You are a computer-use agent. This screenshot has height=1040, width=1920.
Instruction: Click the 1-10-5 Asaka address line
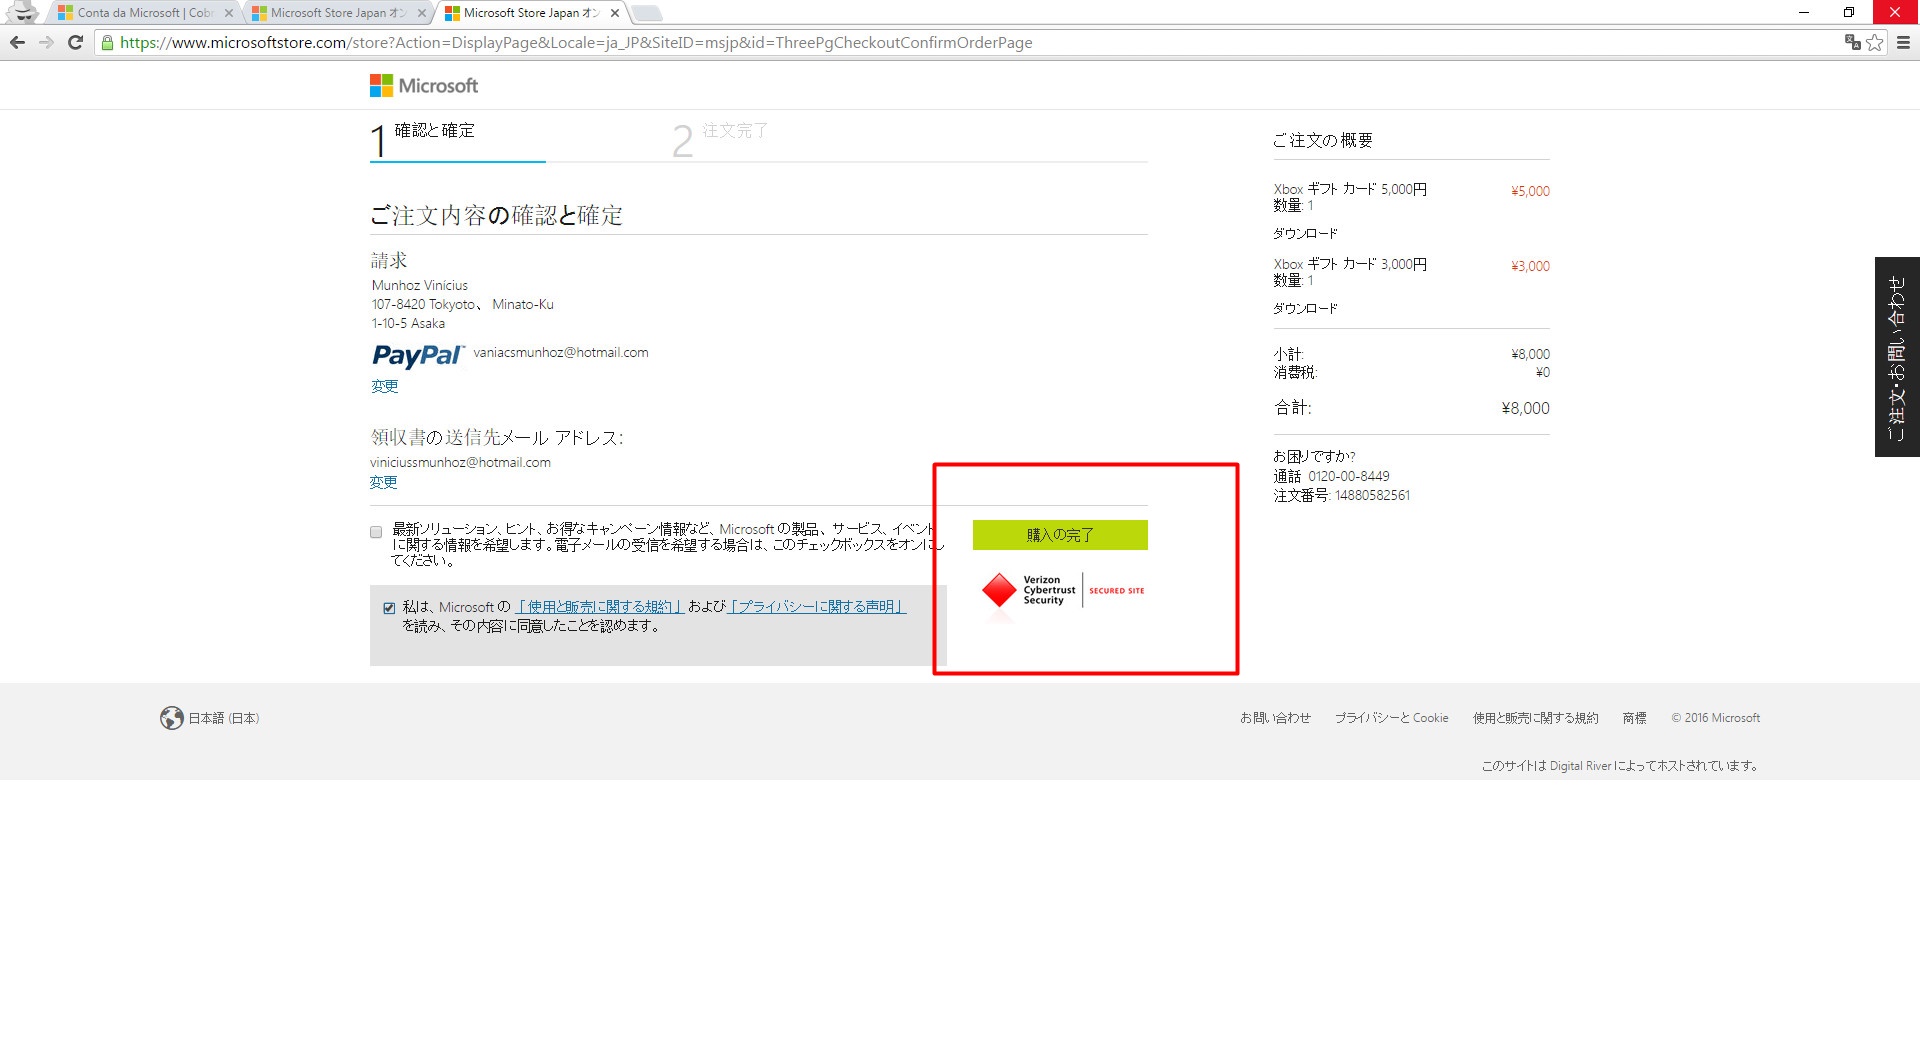[x=408, y=323]
